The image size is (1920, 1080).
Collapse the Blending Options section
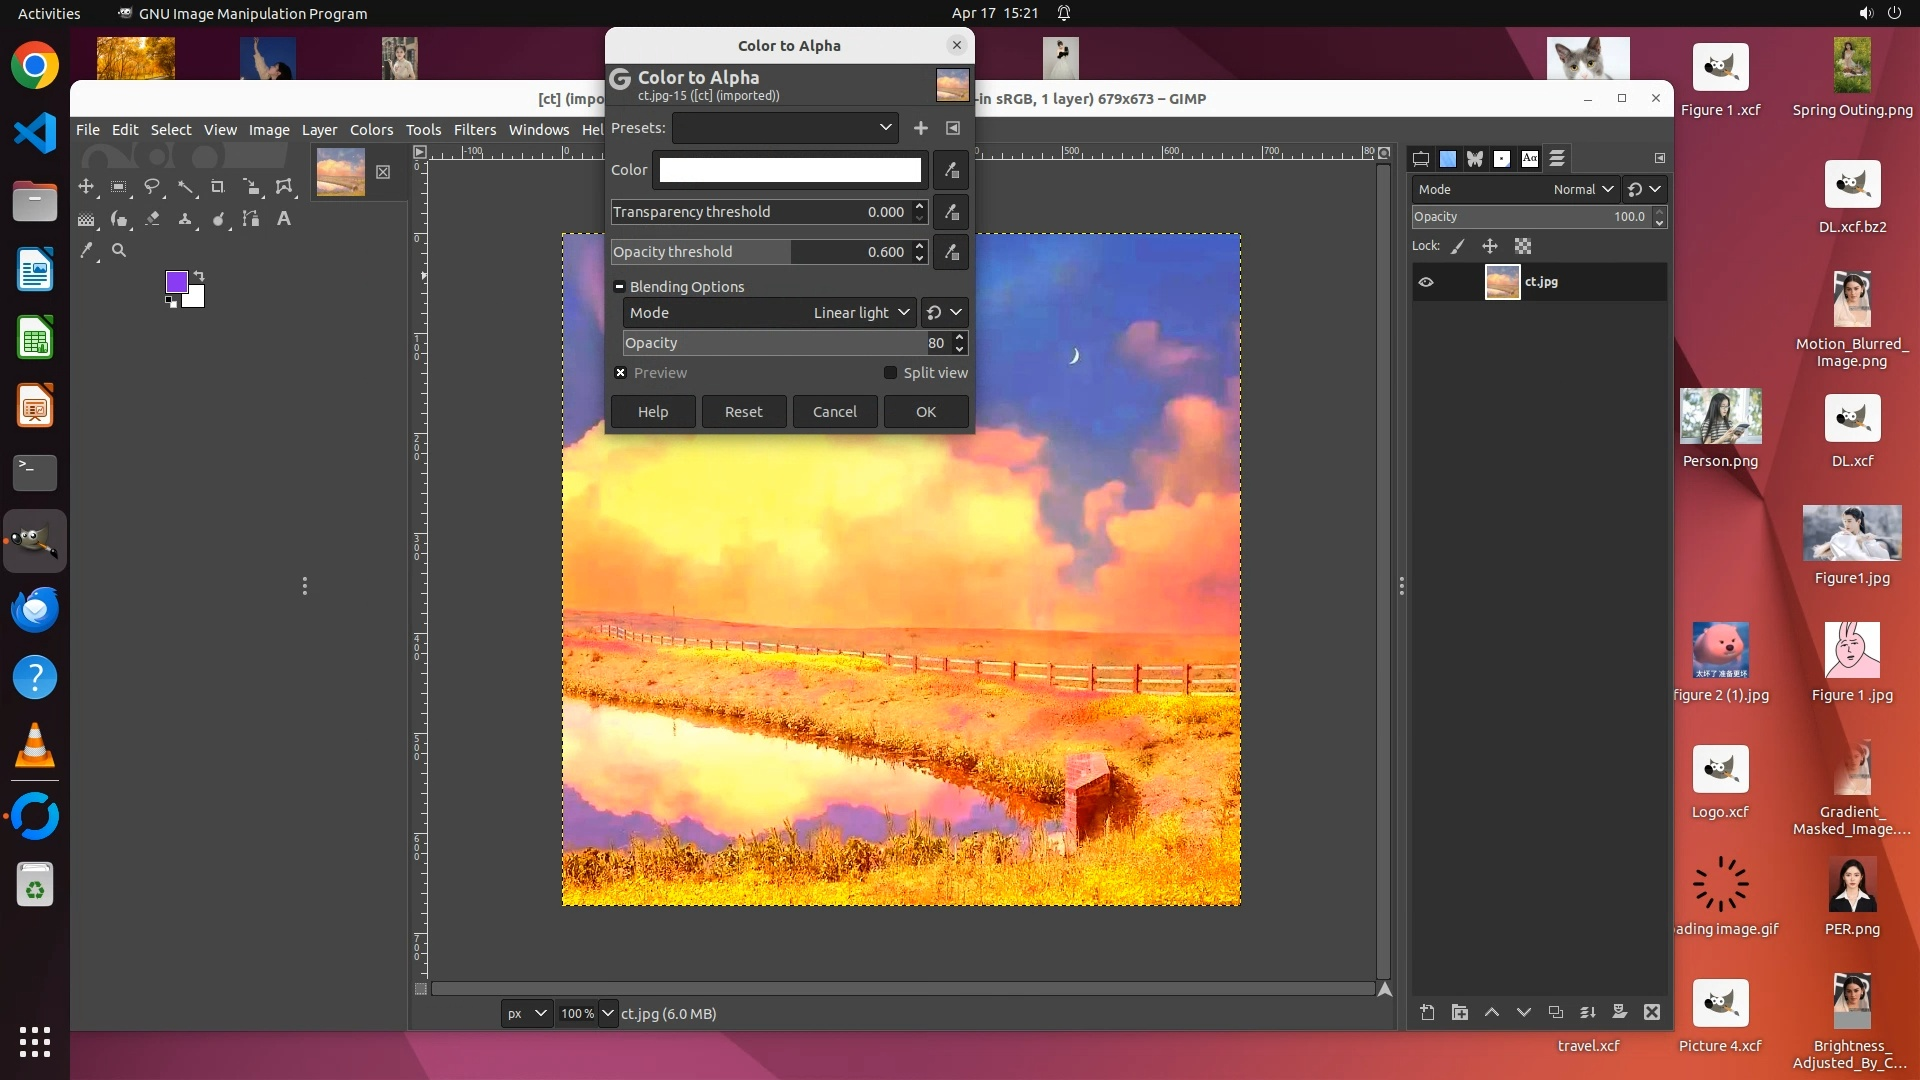click(619, 287)
